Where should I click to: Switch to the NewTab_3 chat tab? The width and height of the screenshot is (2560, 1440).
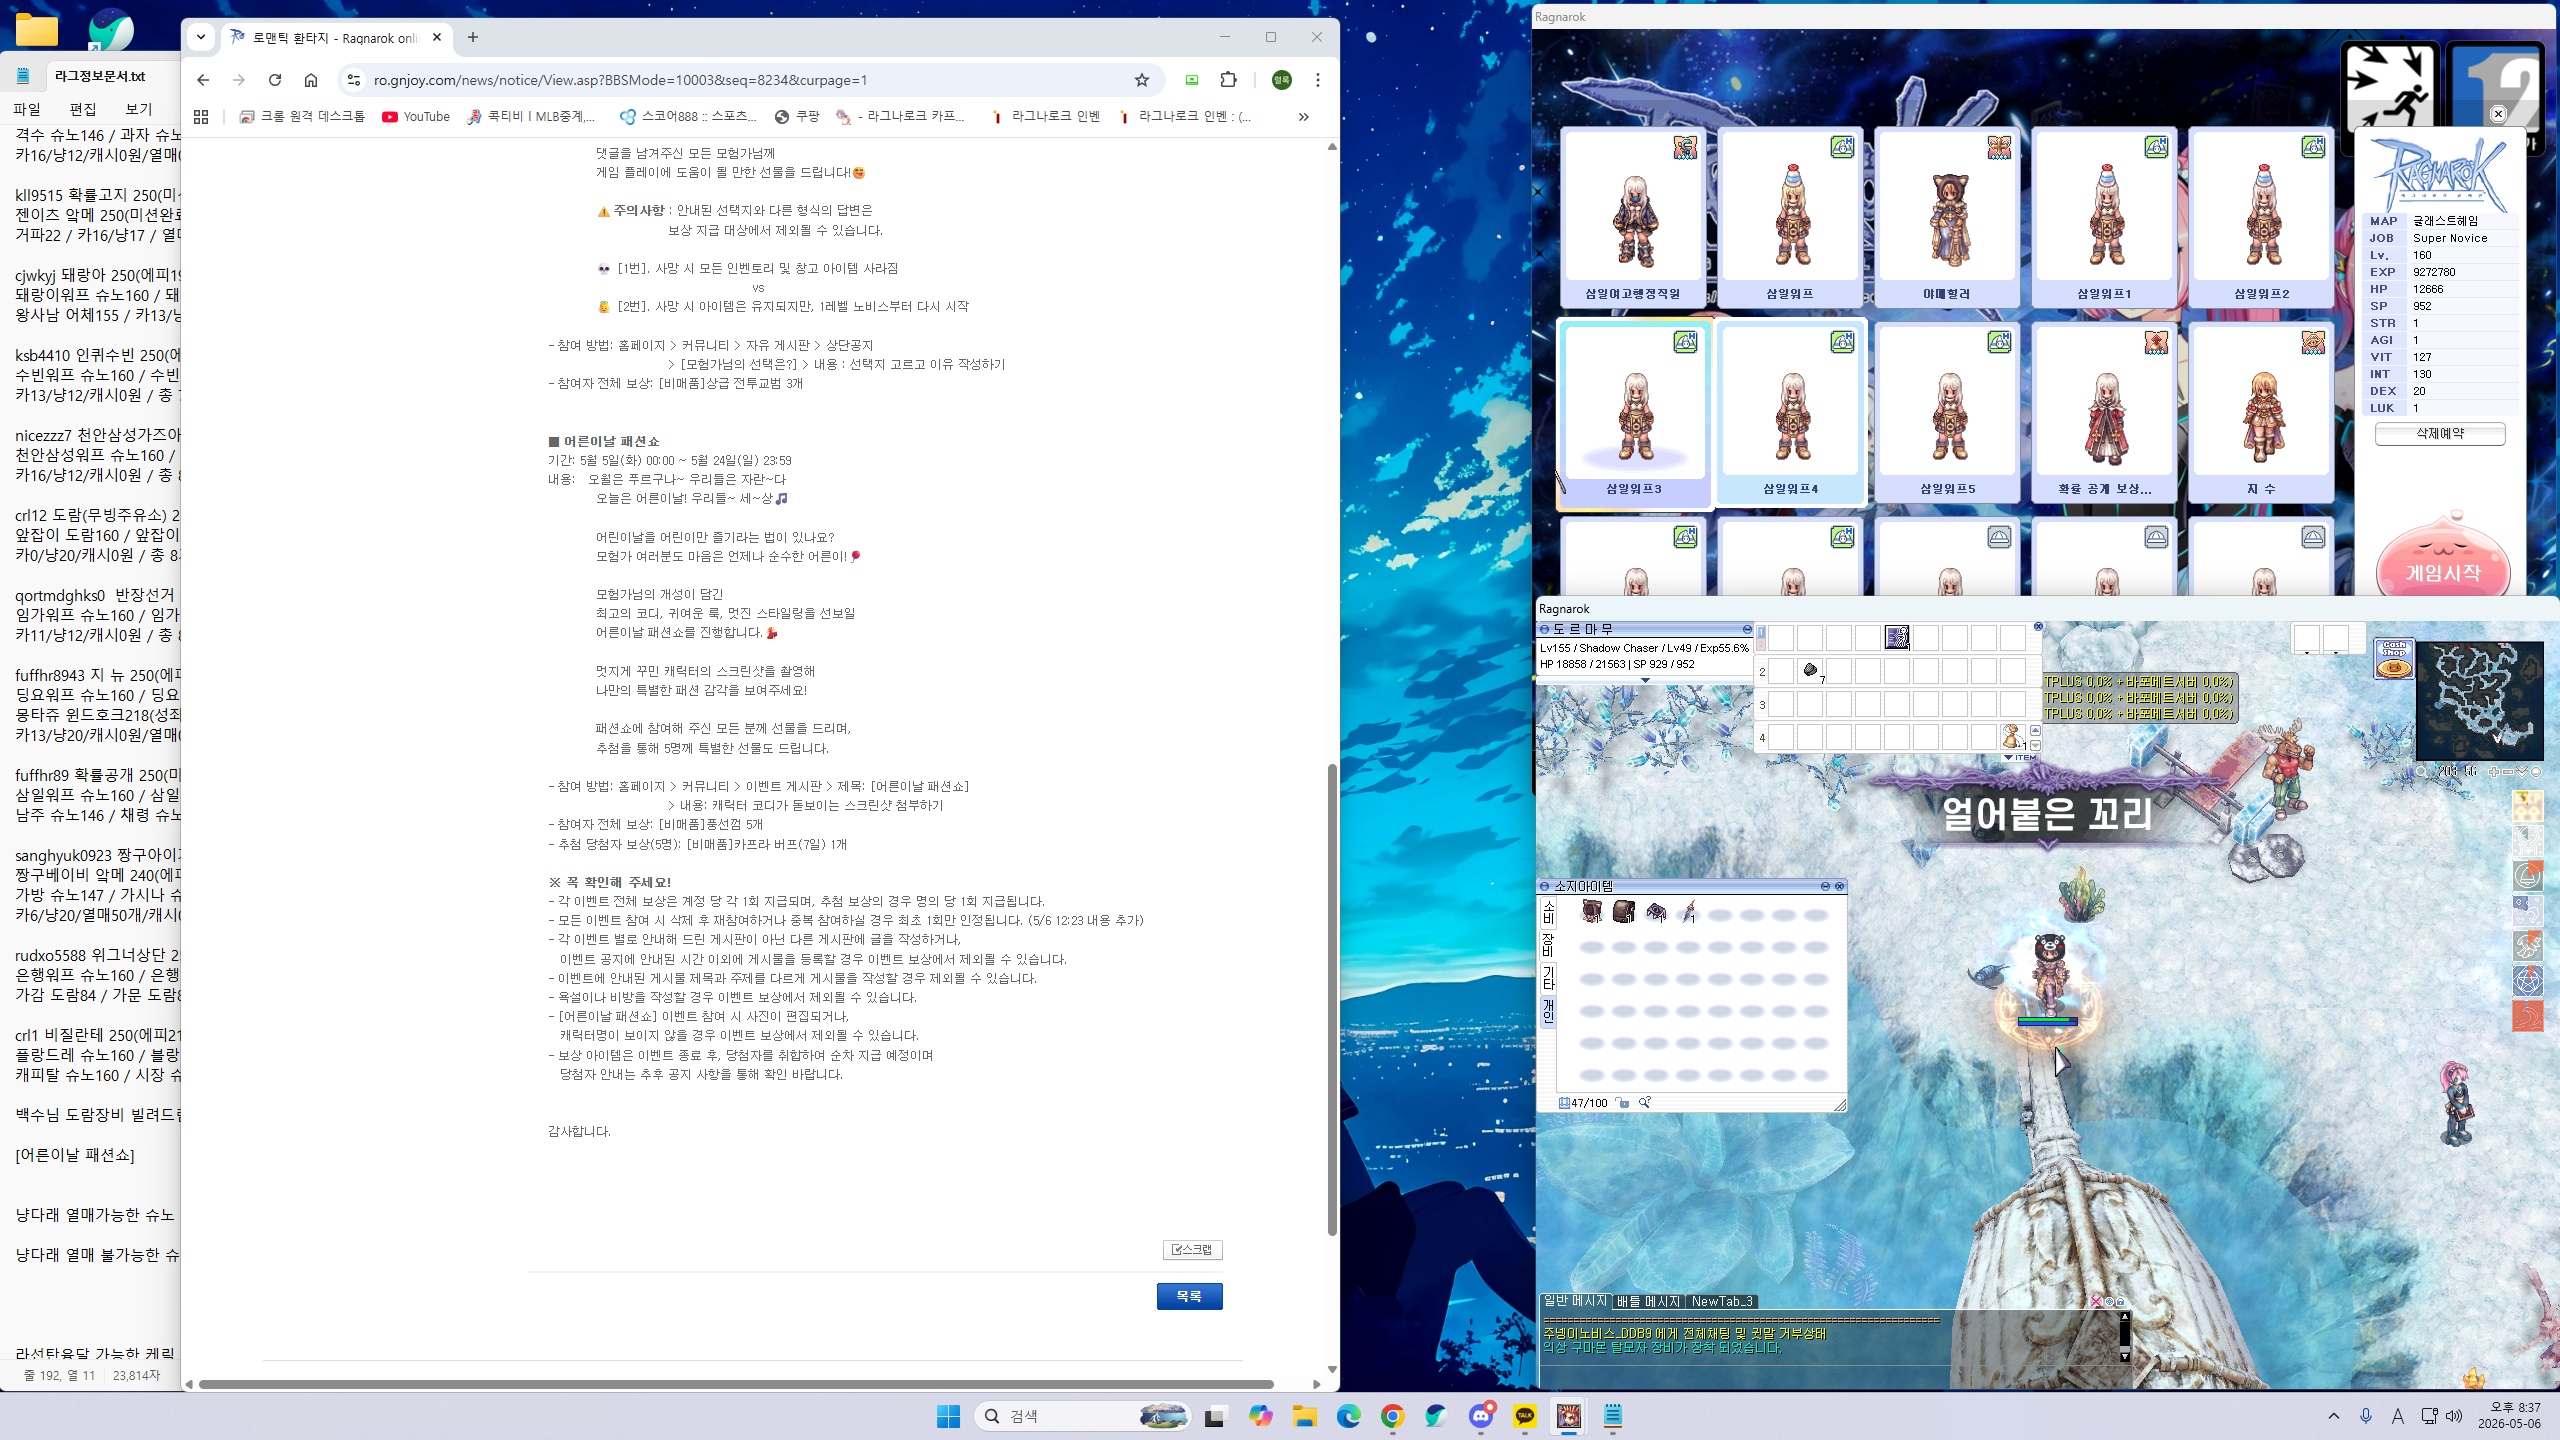point(1721,1301)
